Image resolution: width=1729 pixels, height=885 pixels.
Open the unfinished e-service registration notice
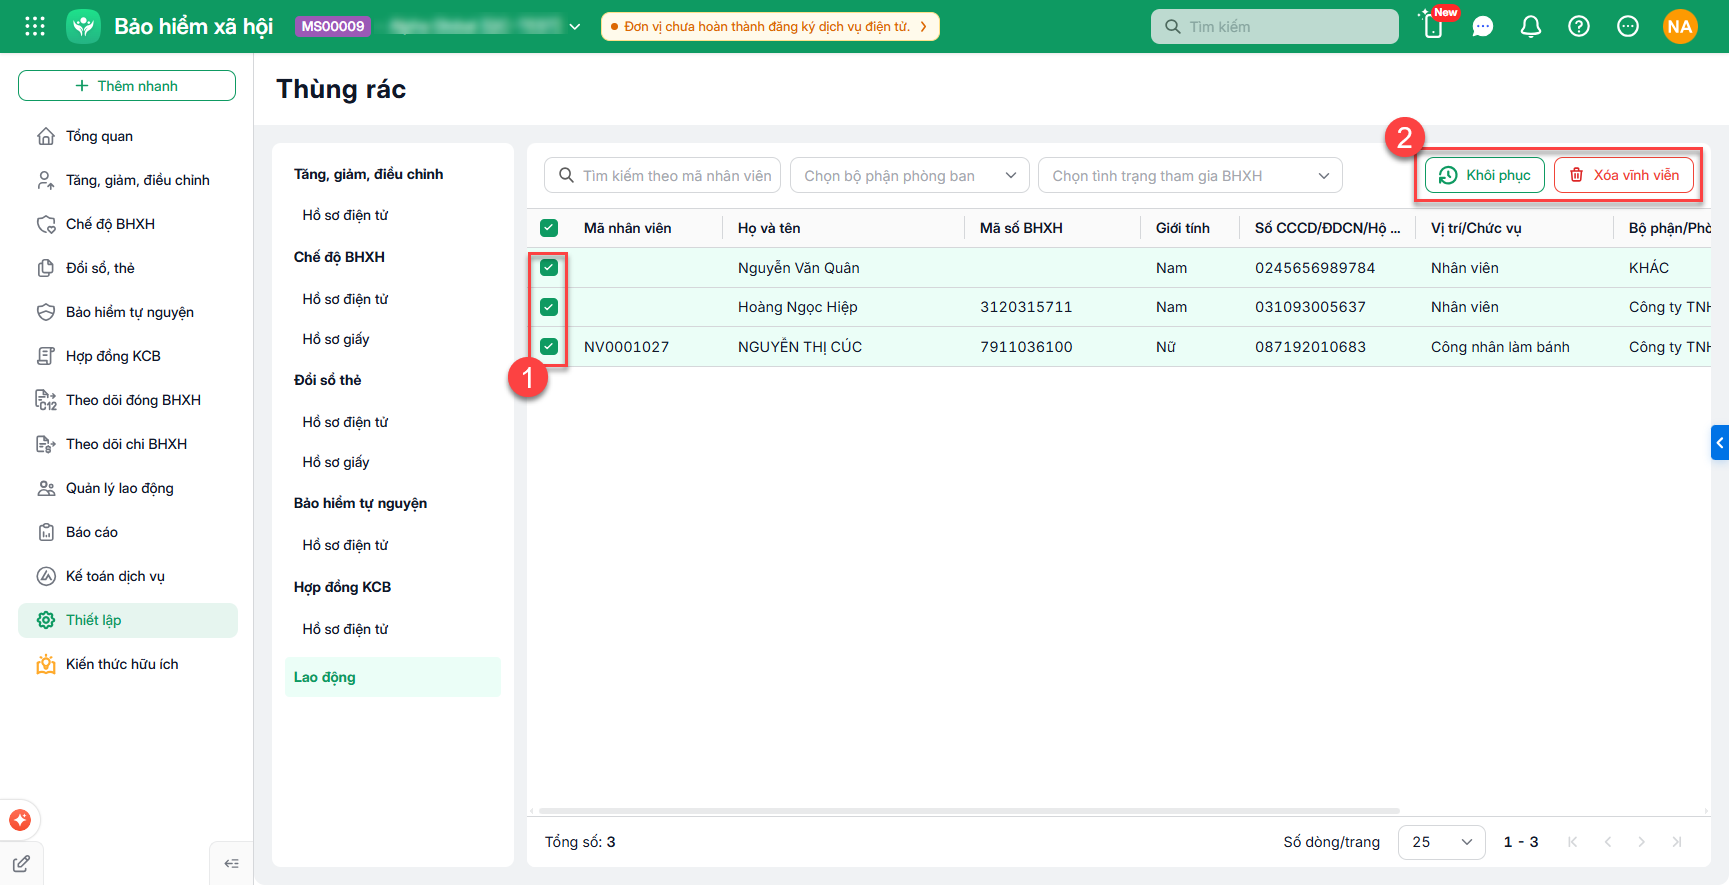(770, 27)
